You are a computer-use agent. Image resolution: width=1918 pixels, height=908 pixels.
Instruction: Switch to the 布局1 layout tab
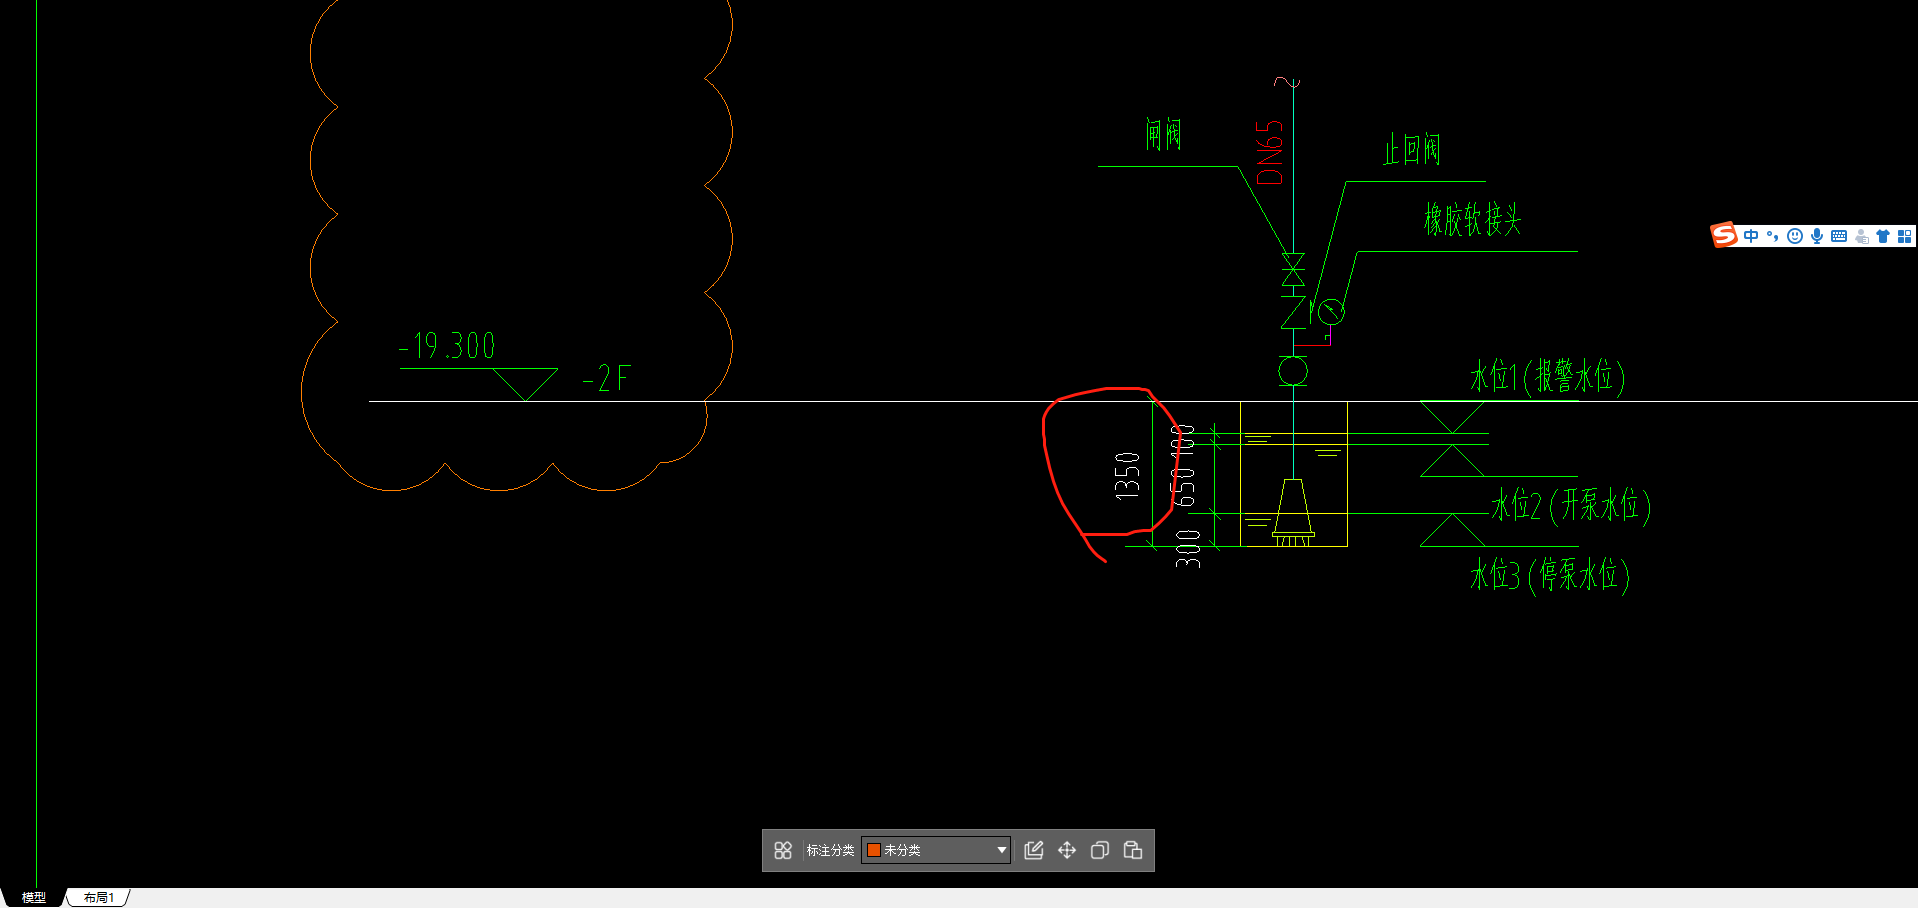(99, 898)
